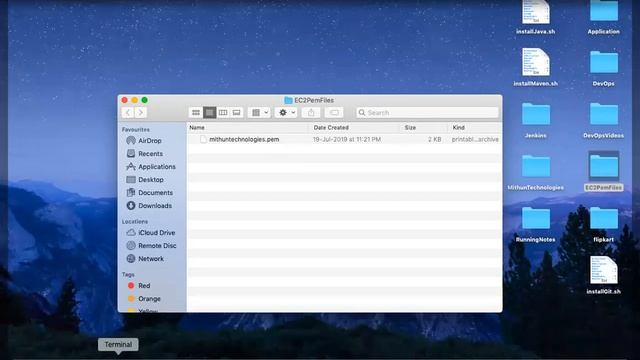Open iCloud Drive in the sidebar
640x360 pixels.
point(156,233)
